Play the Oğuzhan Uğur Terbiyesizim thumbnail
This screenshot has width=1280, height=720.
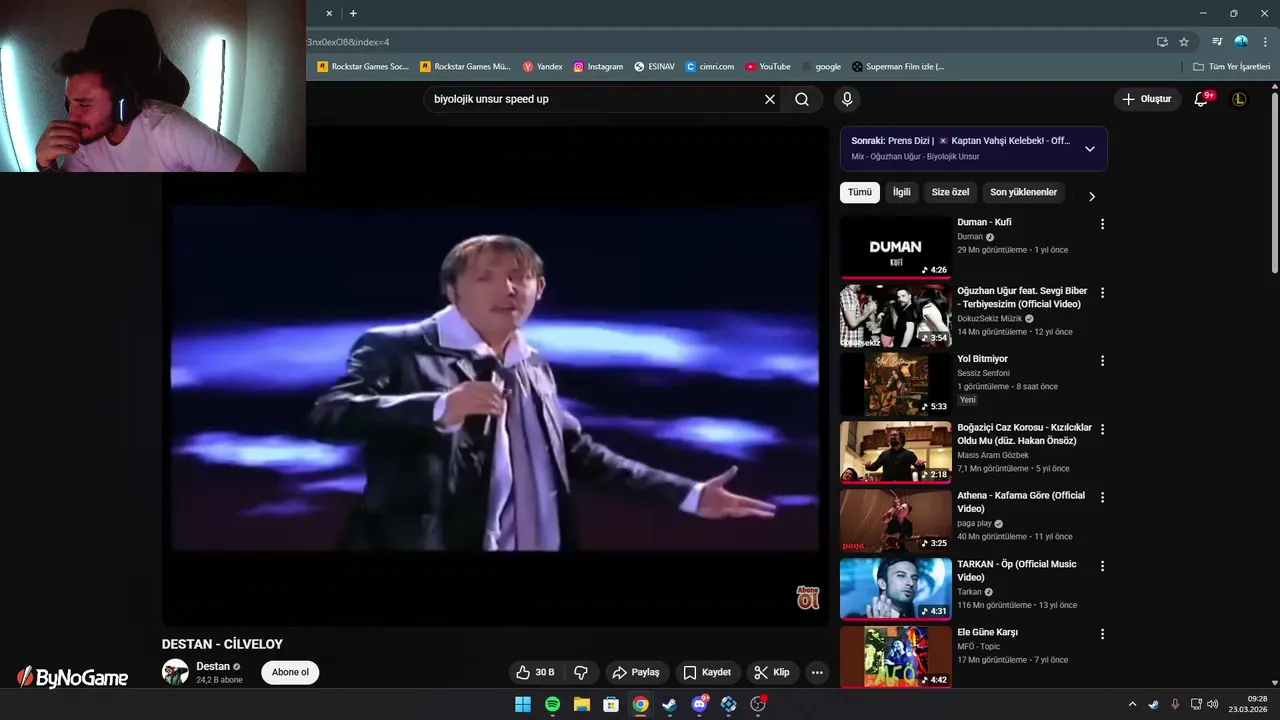click(x=895, y=315)
